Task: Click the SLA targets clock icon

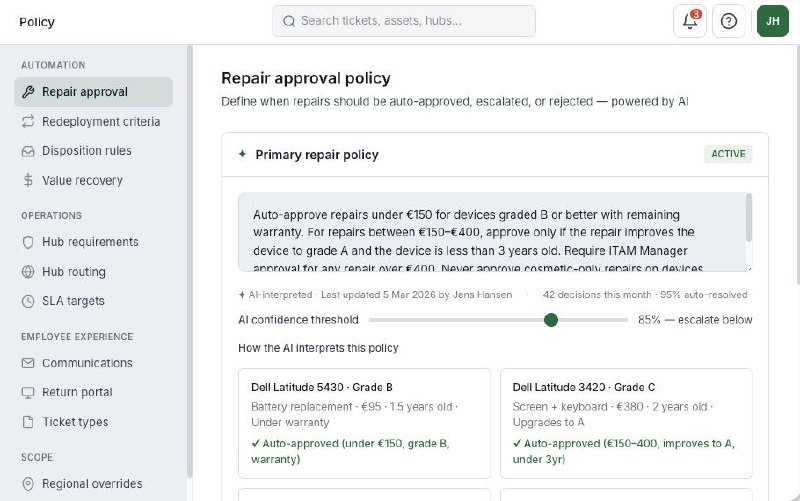Action: pyautogui.click(x=28, y=301)
